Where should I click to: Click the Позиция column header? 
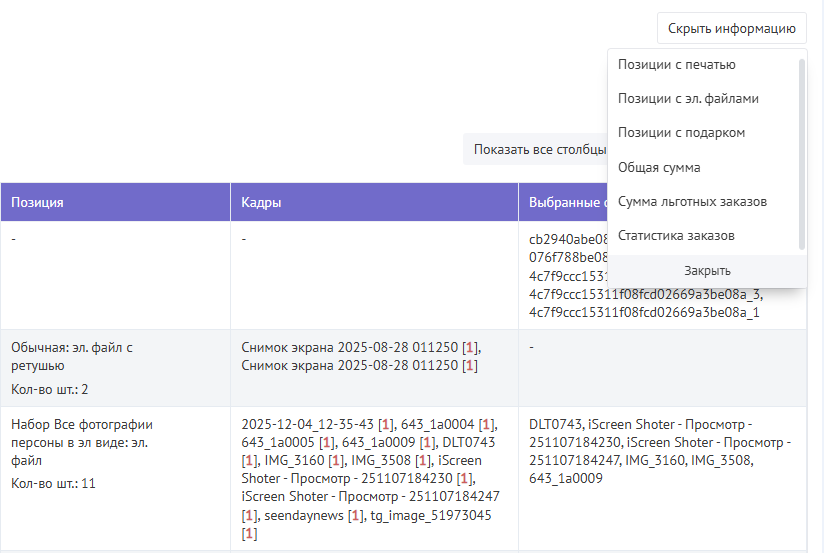38,202
